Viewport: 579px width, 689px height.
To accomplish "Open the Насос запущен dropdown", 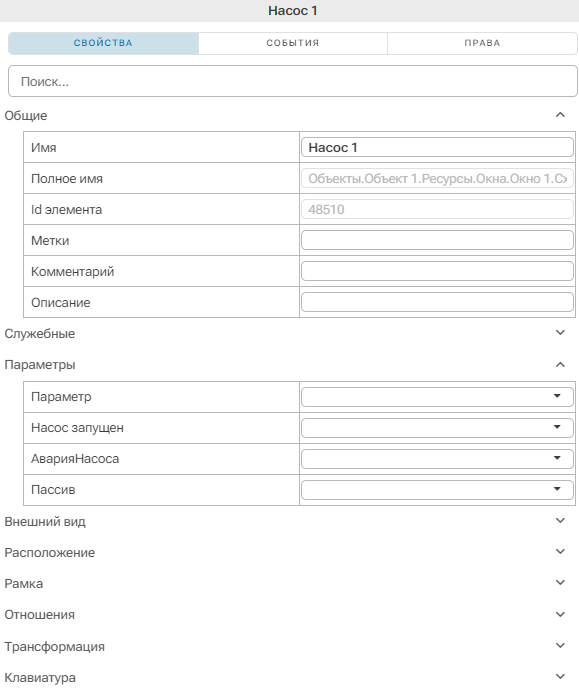I will click(x=437, y=428).
